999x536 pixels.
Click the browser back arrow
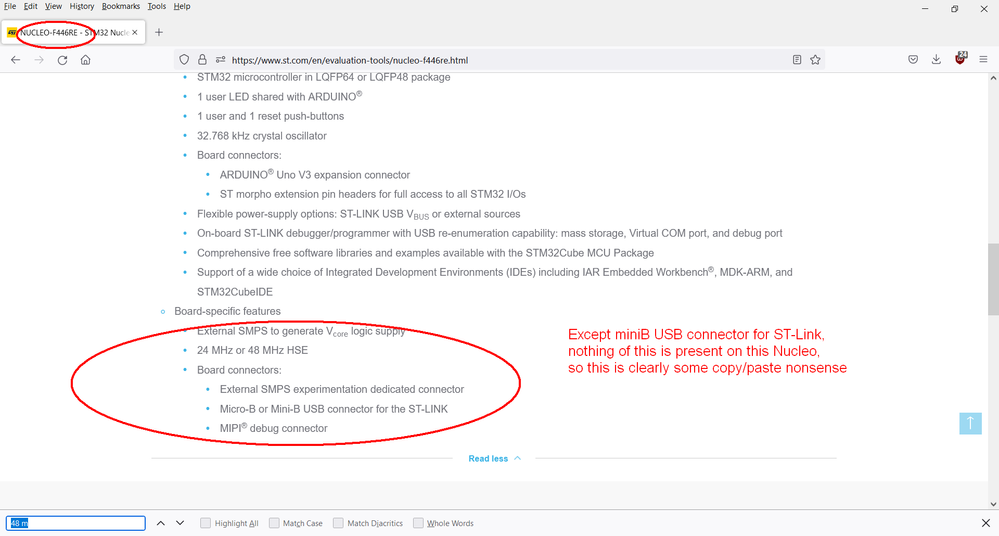[x=15, y=60]
